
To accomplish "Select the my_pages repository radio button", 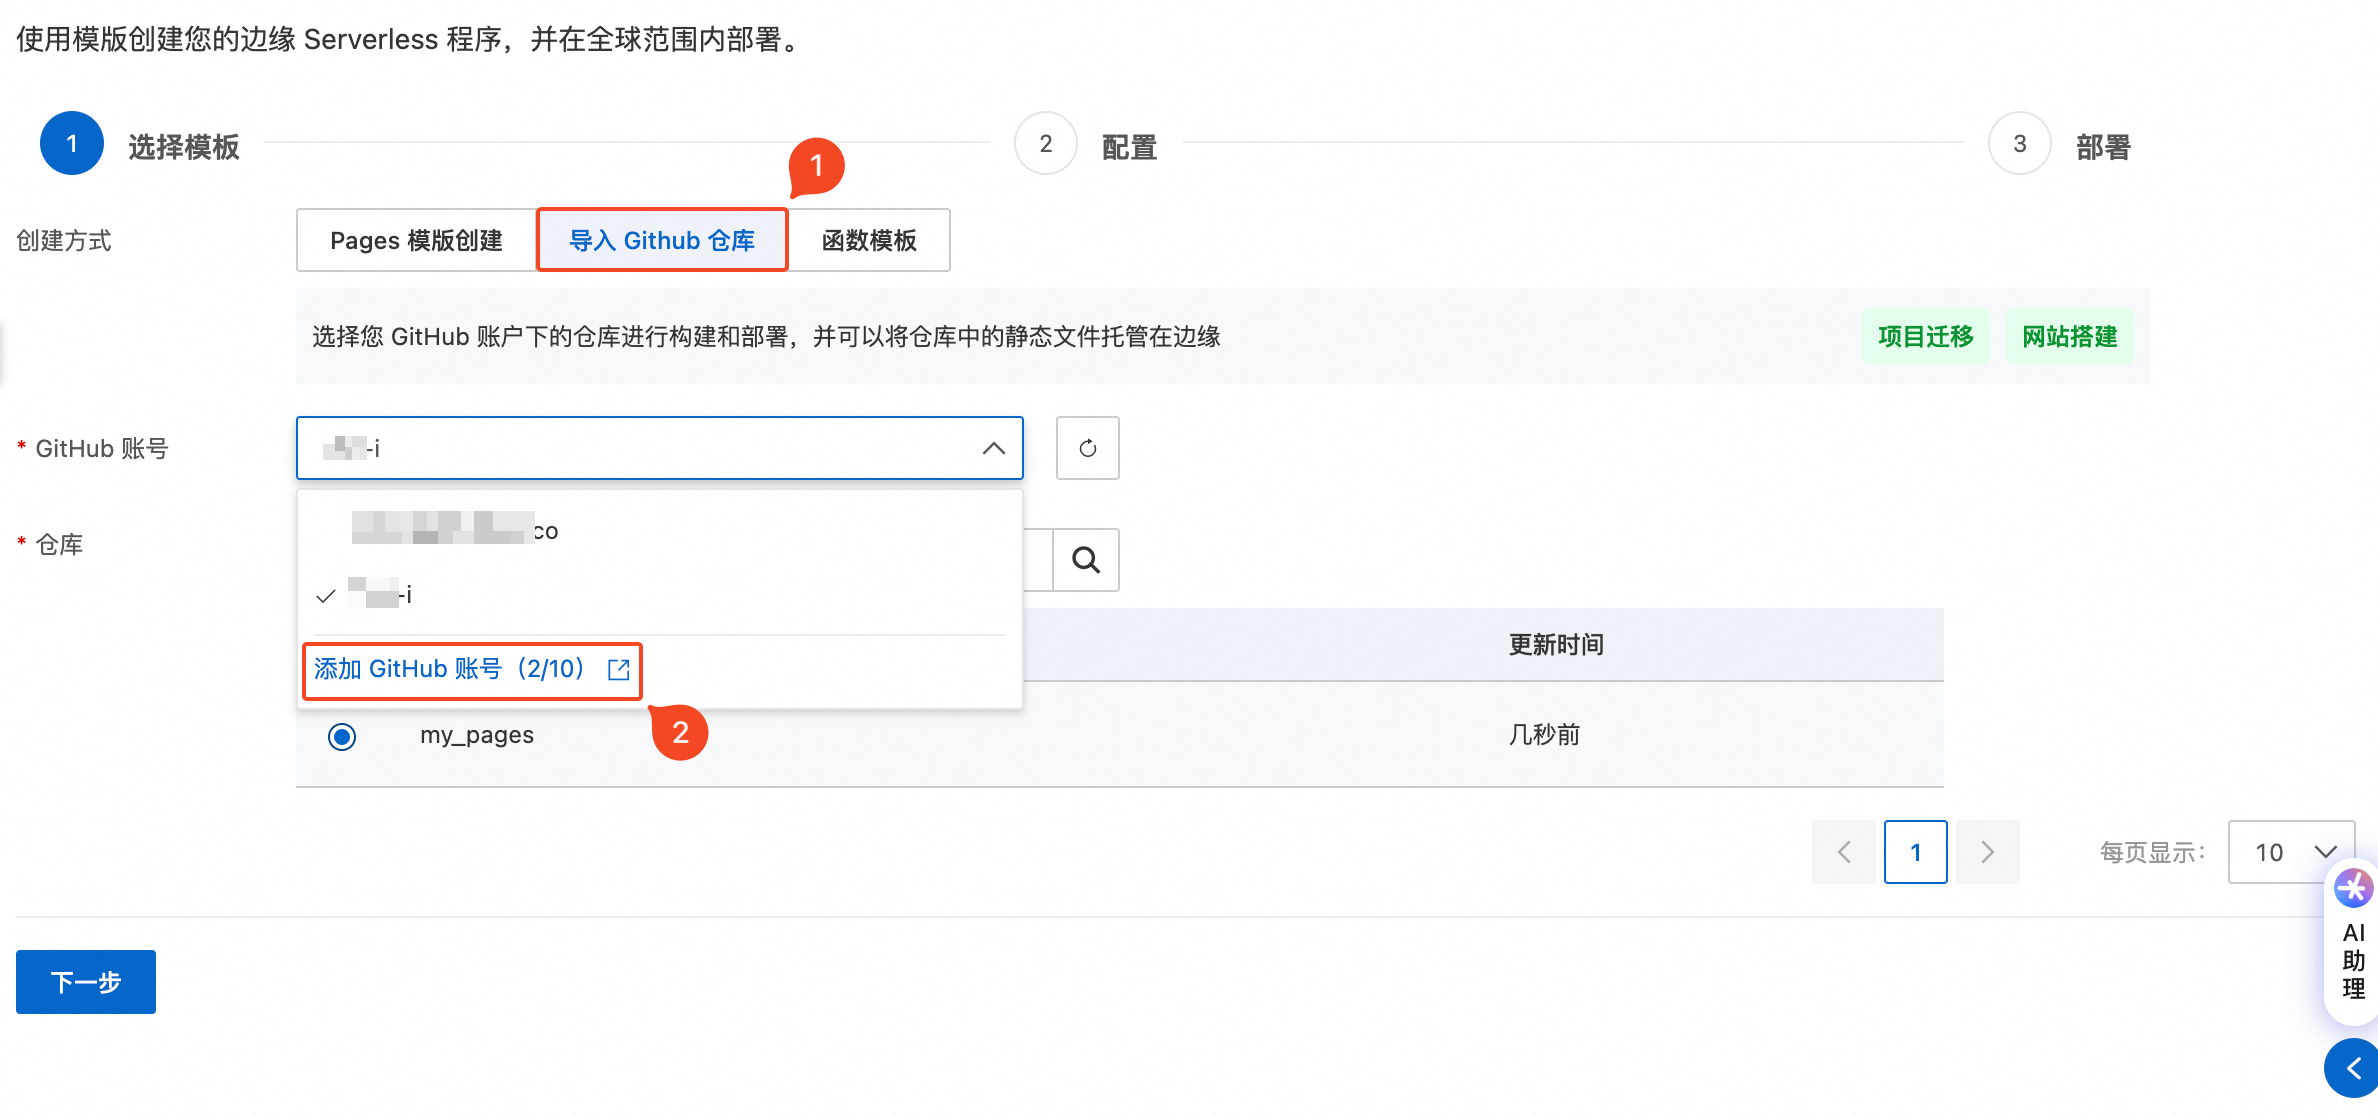I will click(x=342, y=737).
